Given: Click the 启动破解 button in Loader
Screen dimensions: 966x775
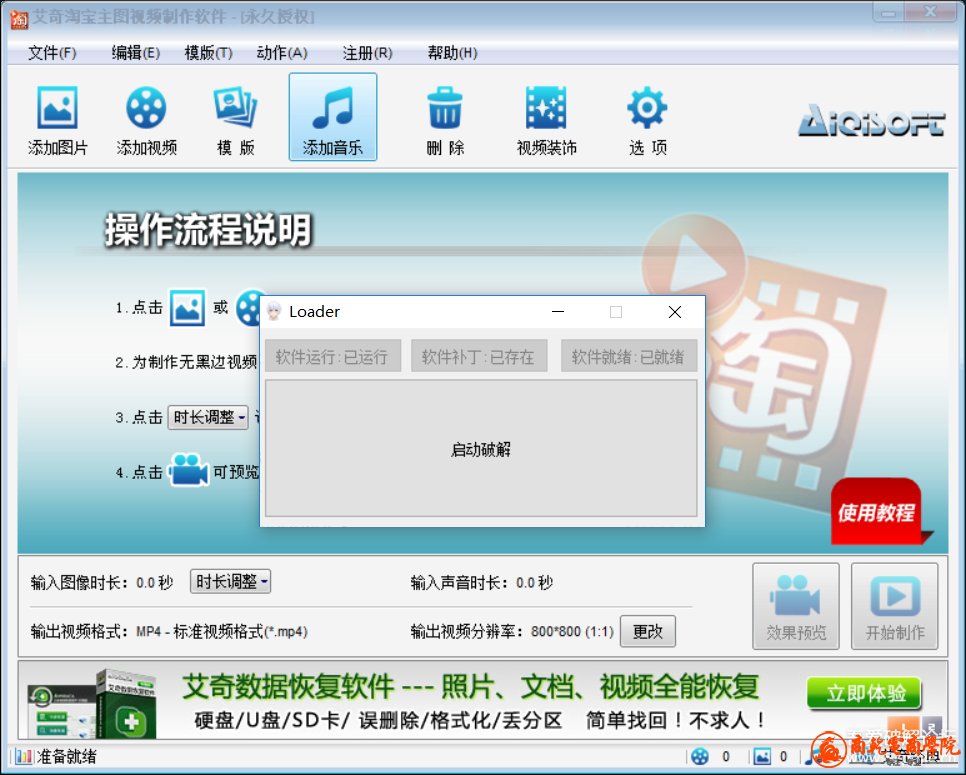Looking at the screenshot, I should pos(481,449).
